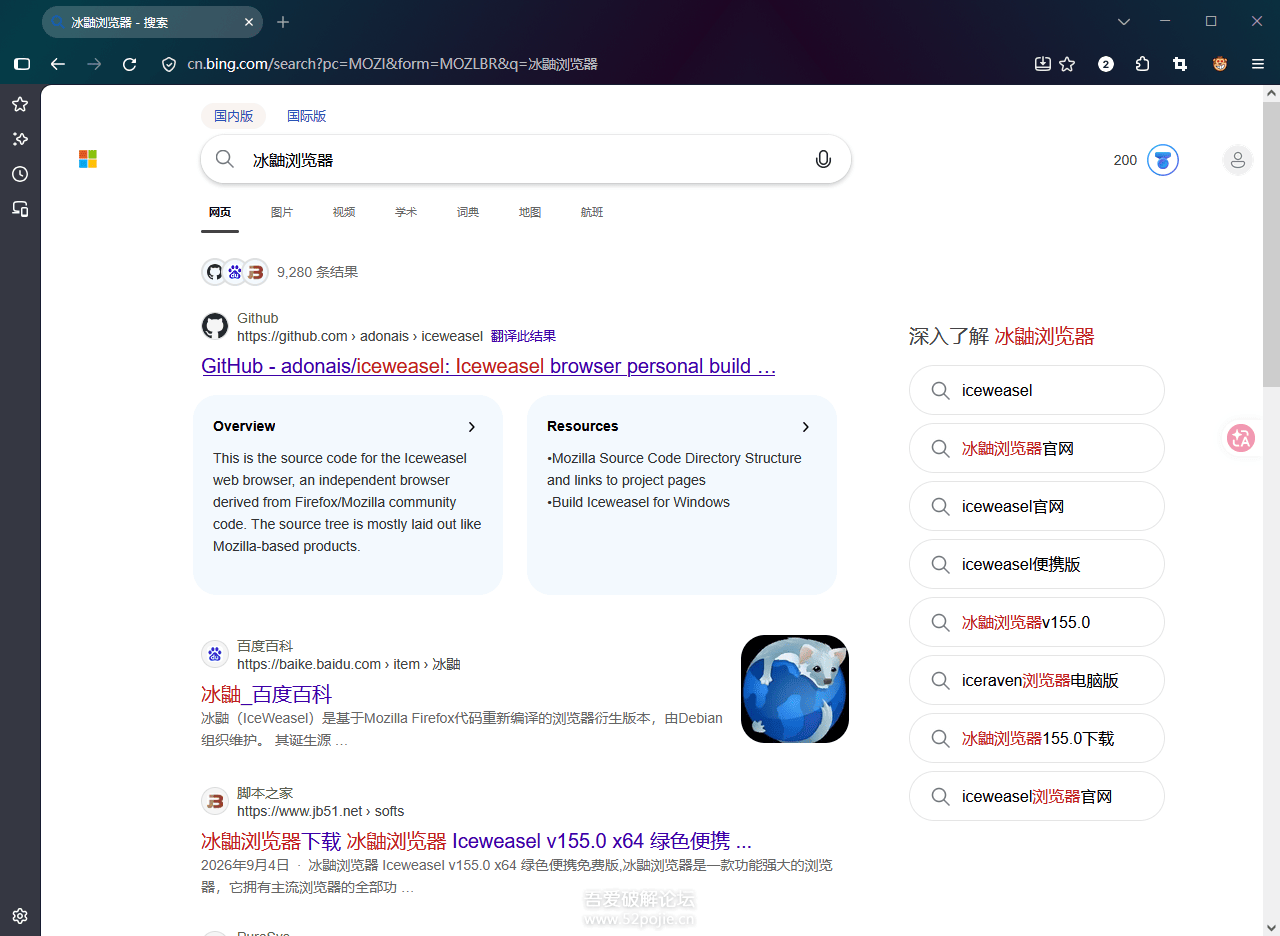Open the AI chatbot sparkle sidebar icon
The height and width of the screenshot is (936, 1280).
click(x=20, y=139)
